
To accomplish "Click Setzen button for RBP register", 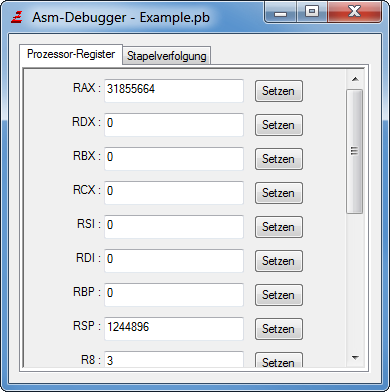I will click(279, 295).
